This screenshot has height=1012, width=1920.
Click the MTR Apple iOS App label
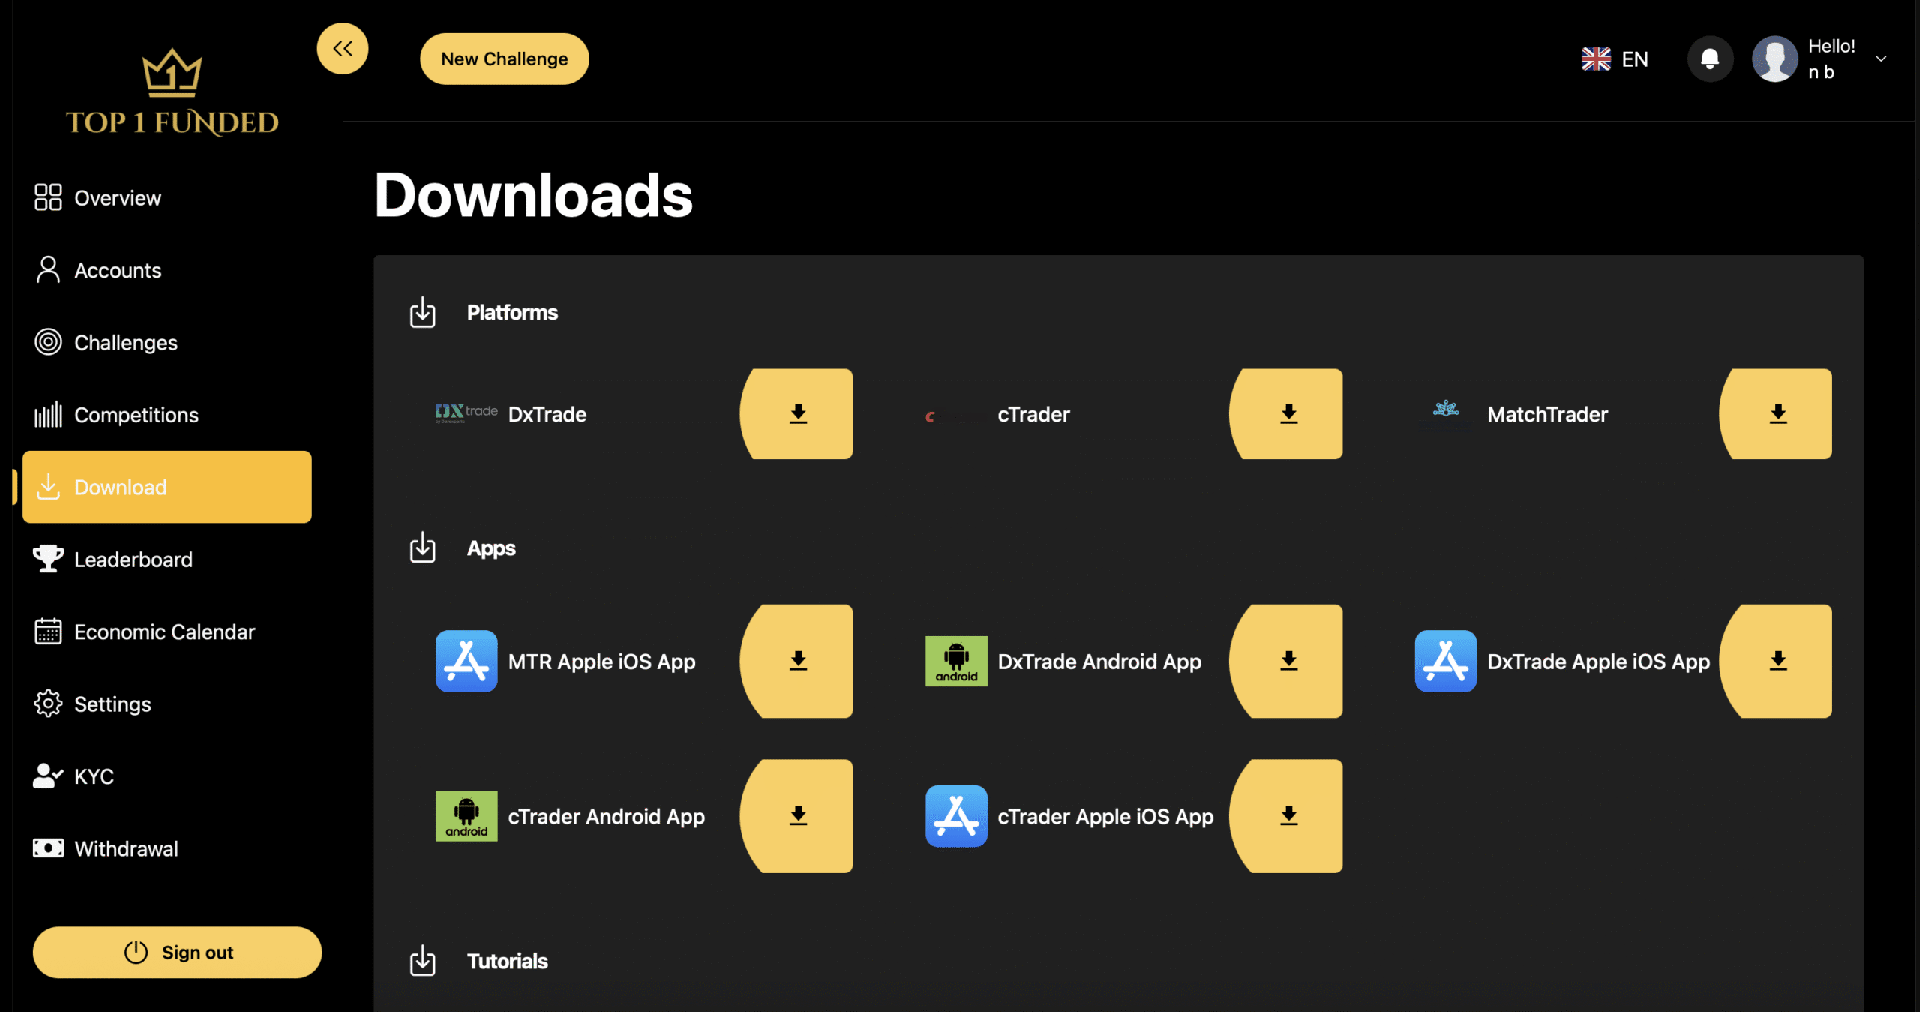tap(601, 661)
